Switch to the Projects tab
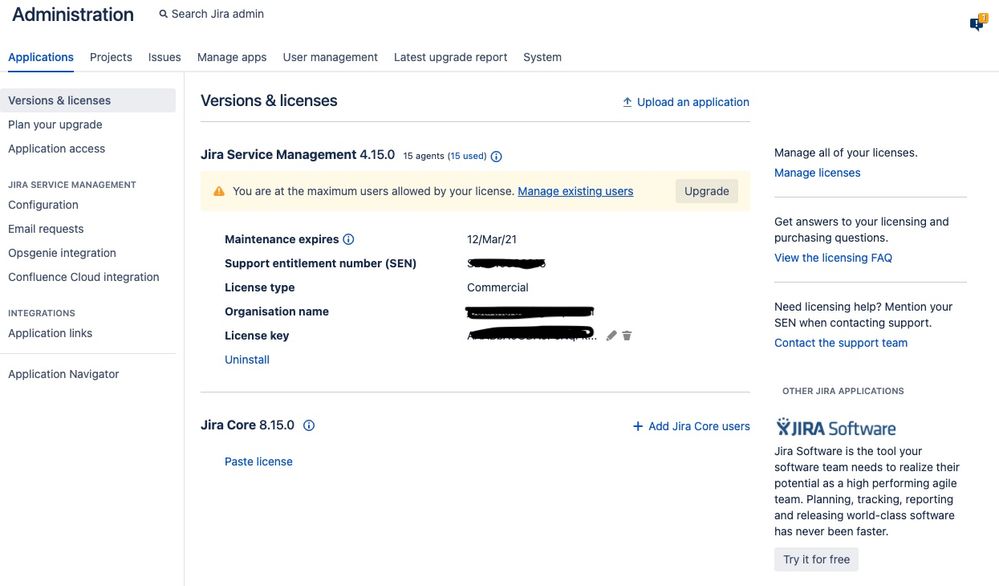The image size is (999, 586). point(110,57)
